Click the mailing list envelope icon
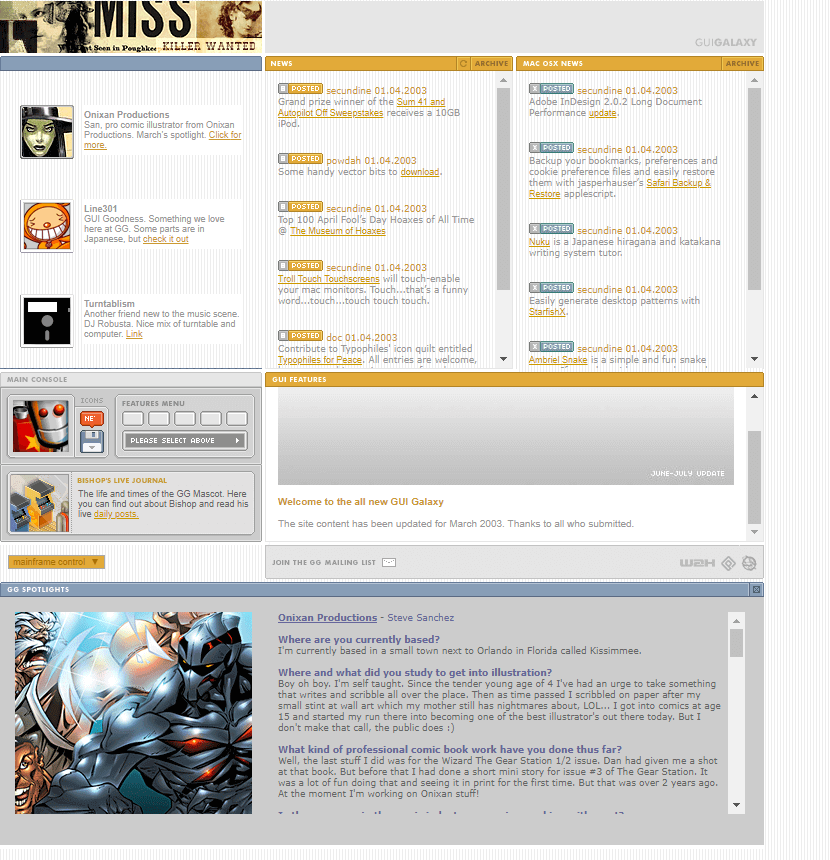Screen dimensions: 830x860 (x=389, y=562)
